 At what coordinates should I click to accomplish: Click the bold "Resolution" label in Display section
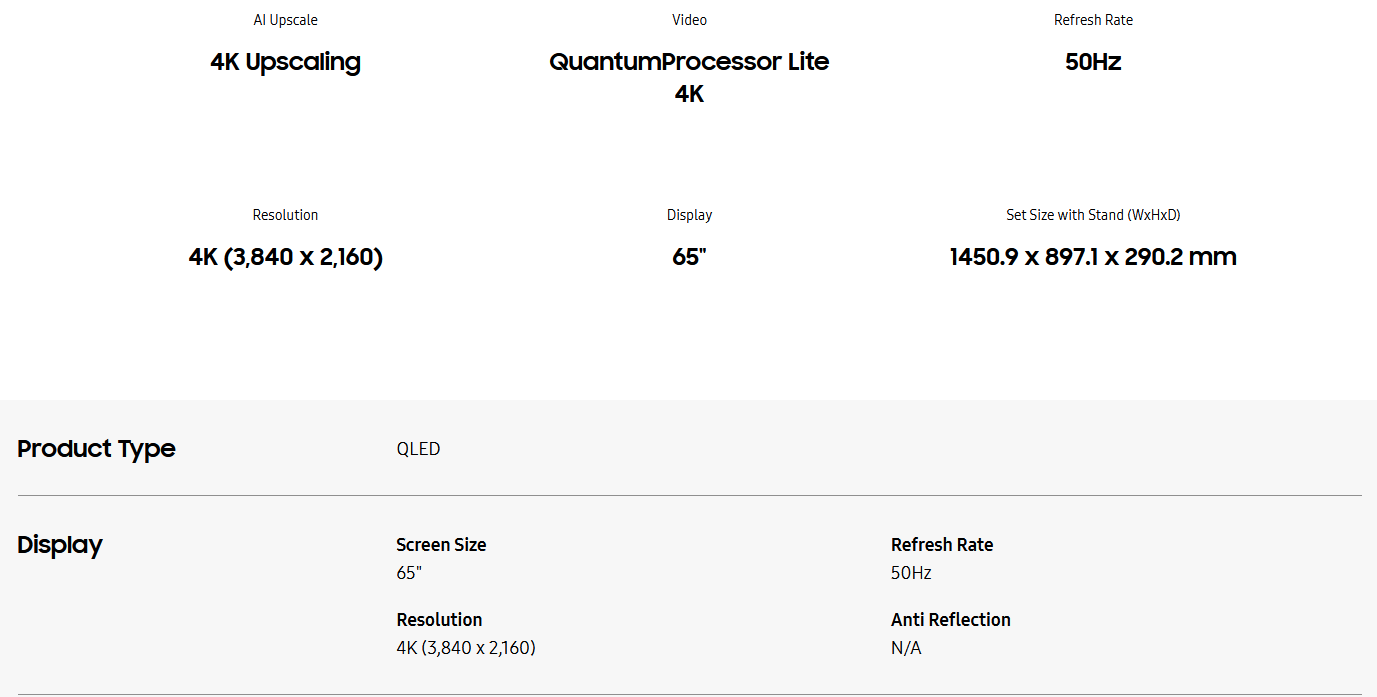[439, 620]
